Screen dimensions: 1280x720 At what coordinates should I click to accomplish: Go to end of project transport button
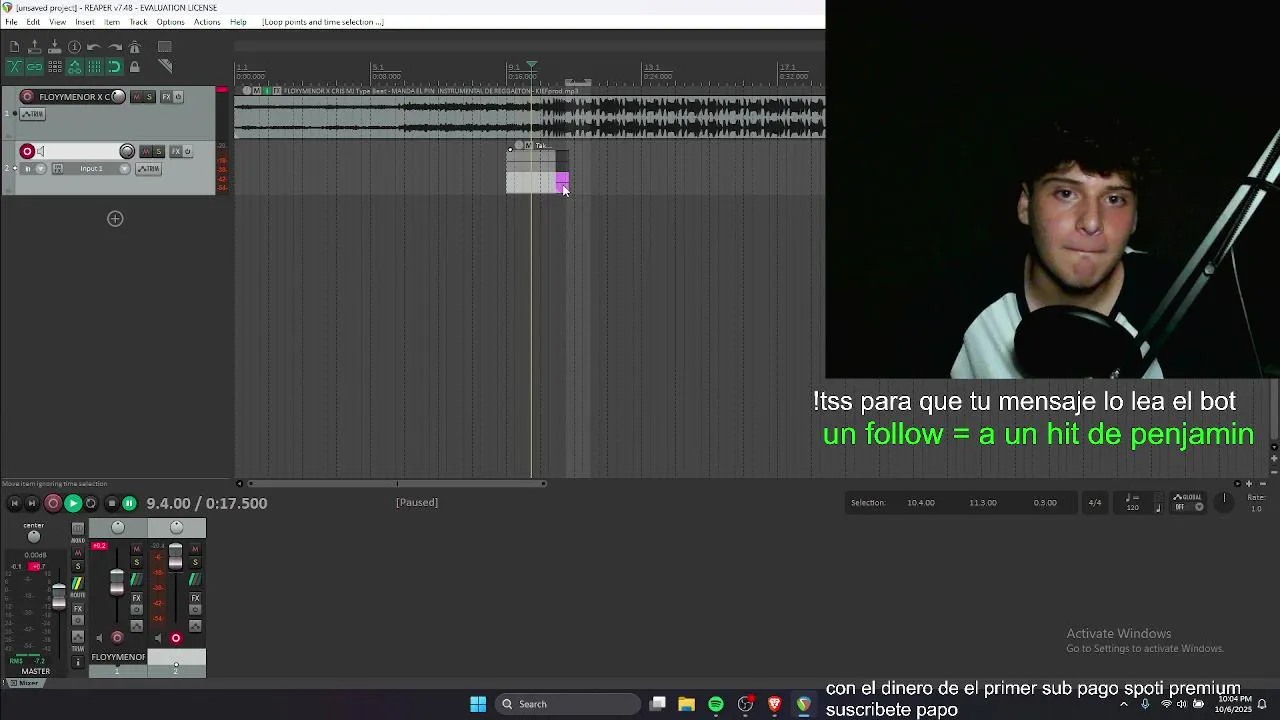(x=32, y=504)
